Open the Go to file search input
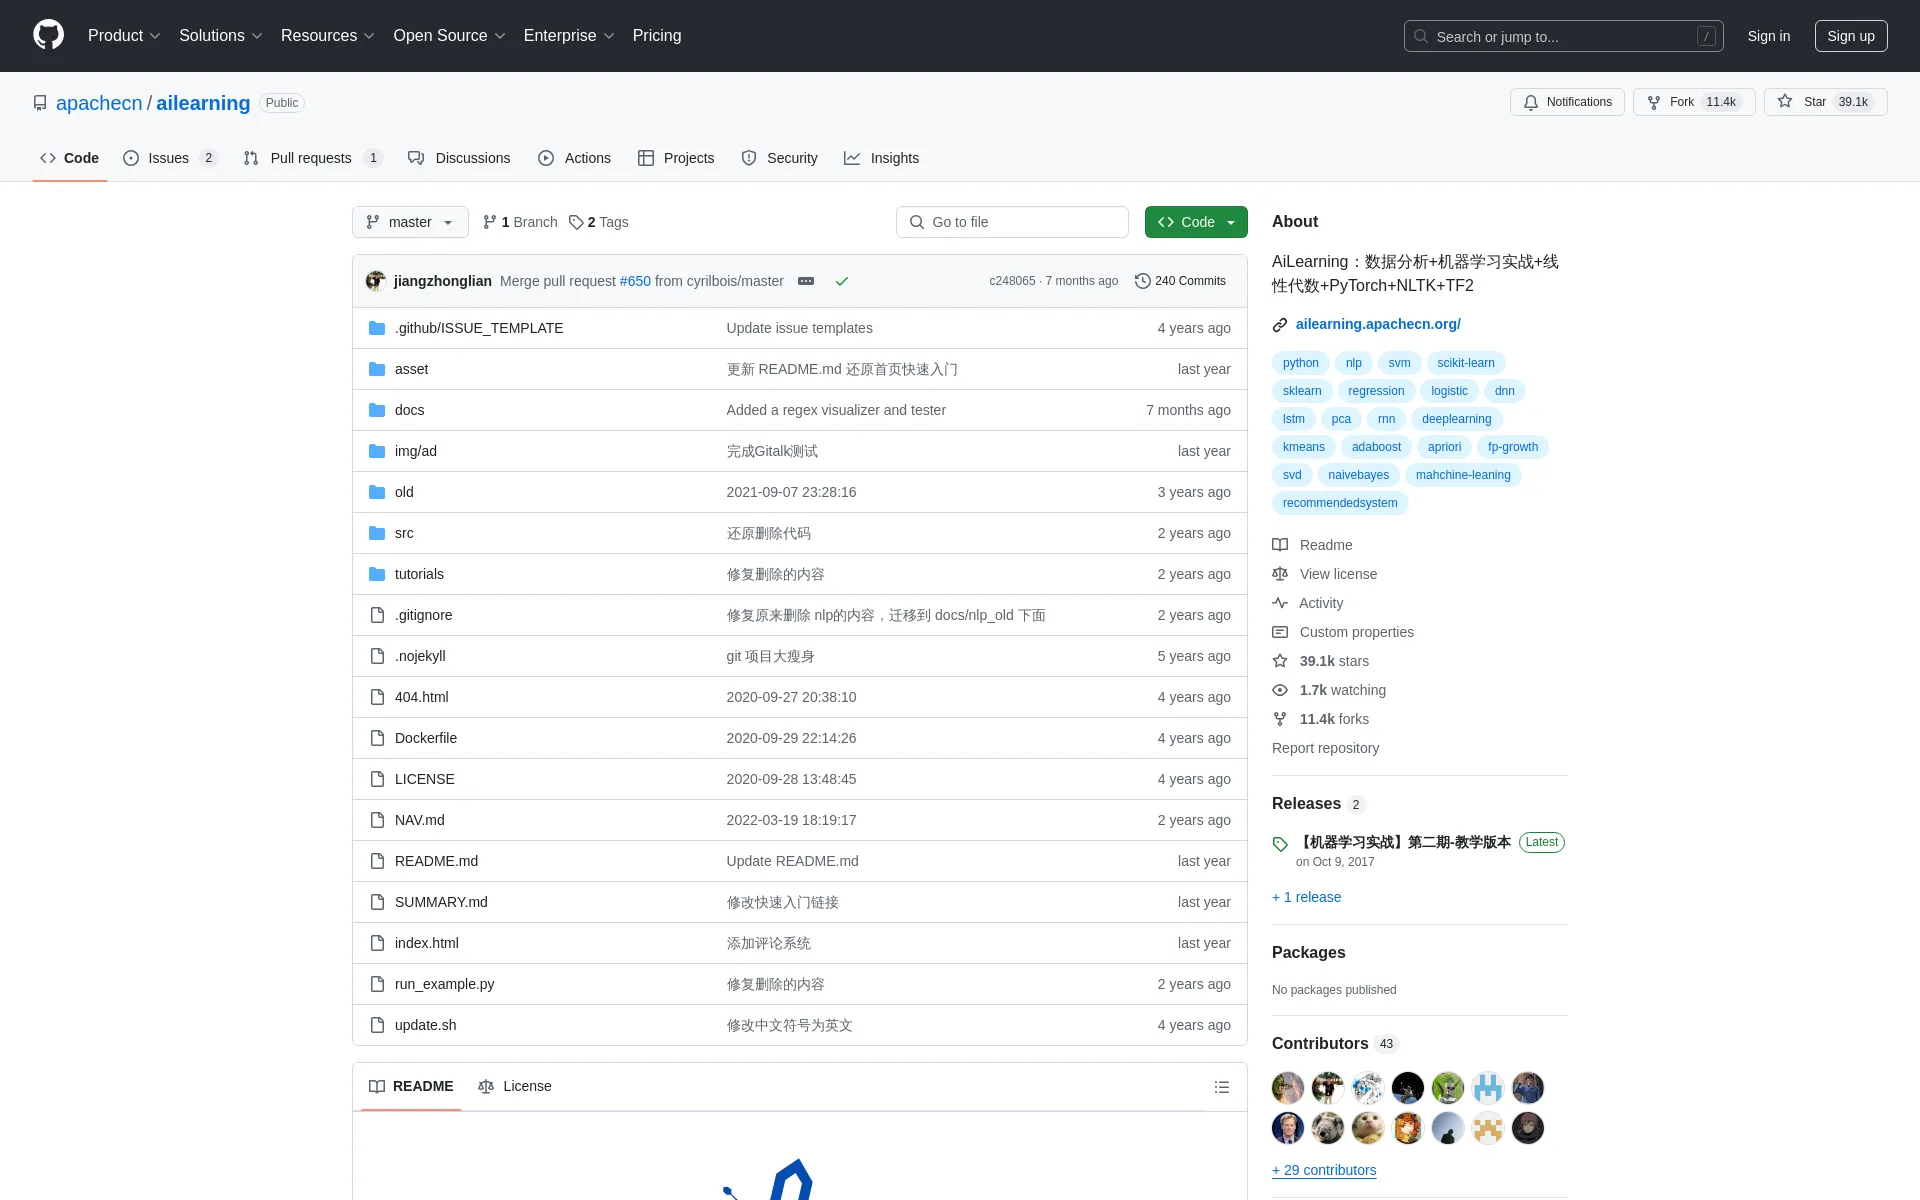Screen dimensions: 1920x1200 tap(1012, 221)
